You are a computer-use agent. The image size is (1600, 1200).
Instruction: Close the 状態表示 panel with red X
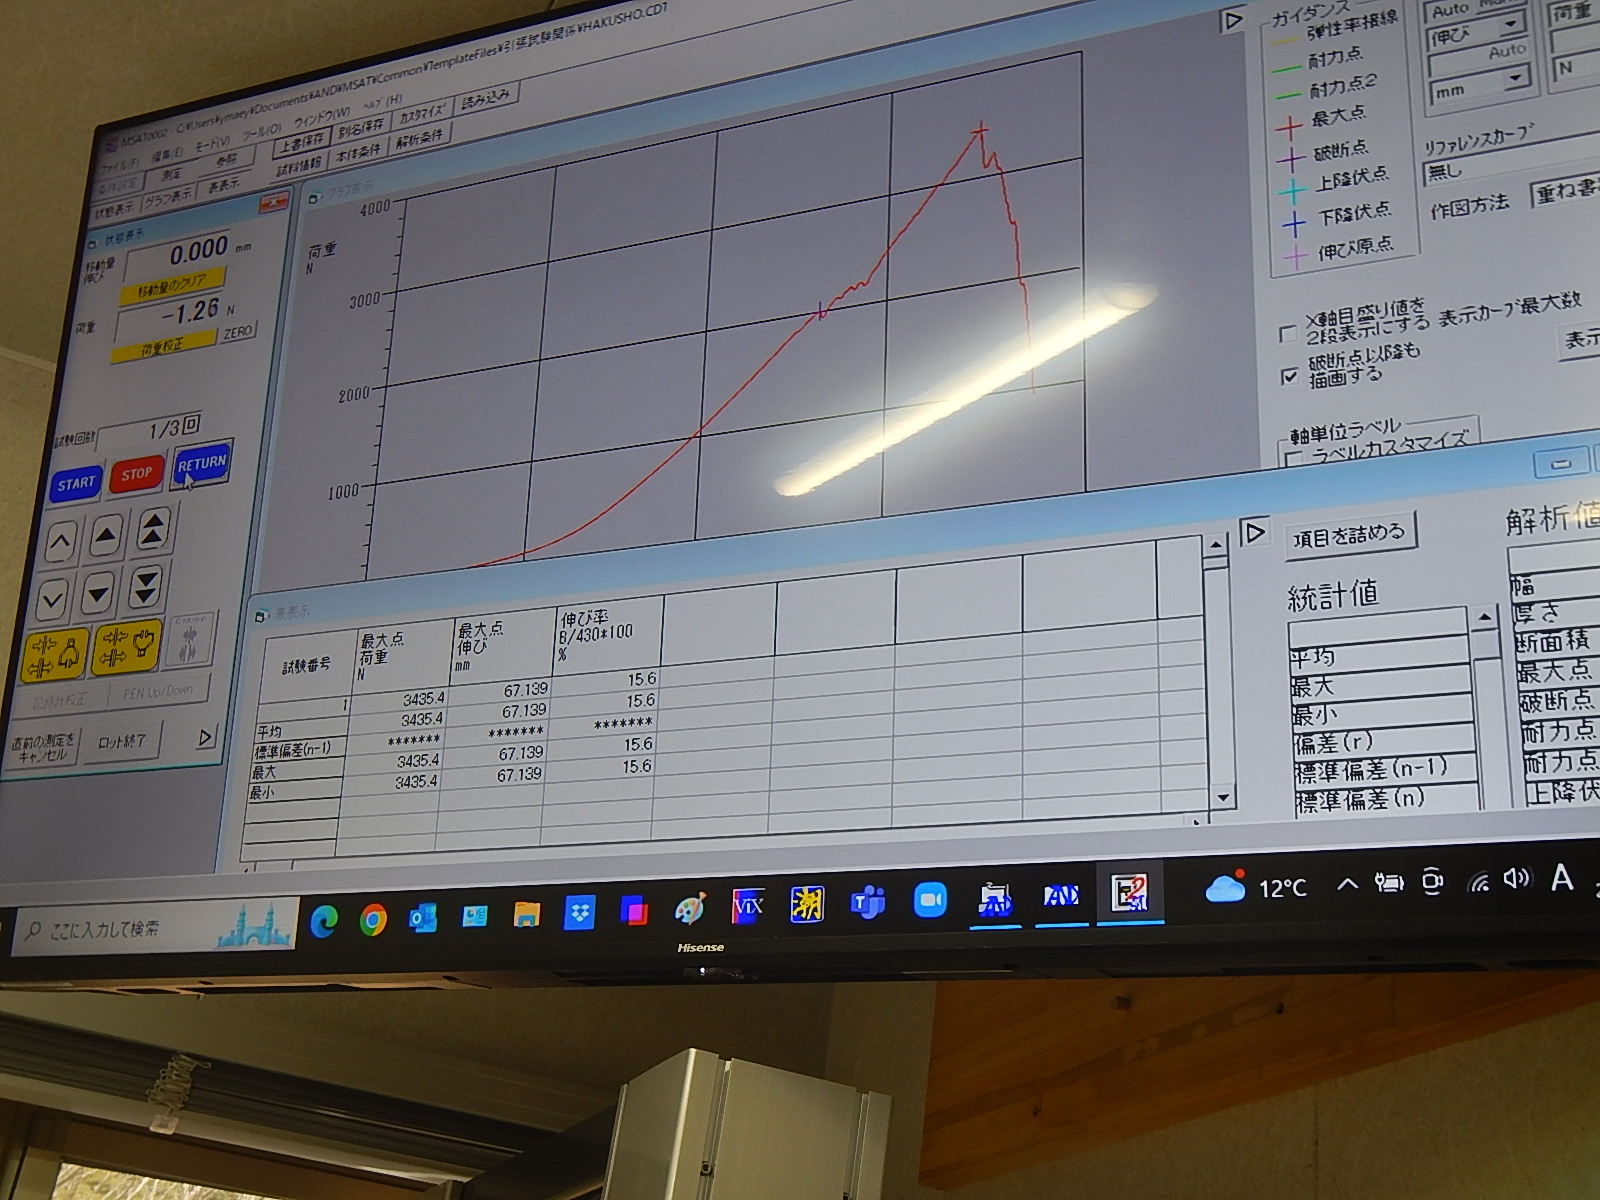tap(272, 203)
